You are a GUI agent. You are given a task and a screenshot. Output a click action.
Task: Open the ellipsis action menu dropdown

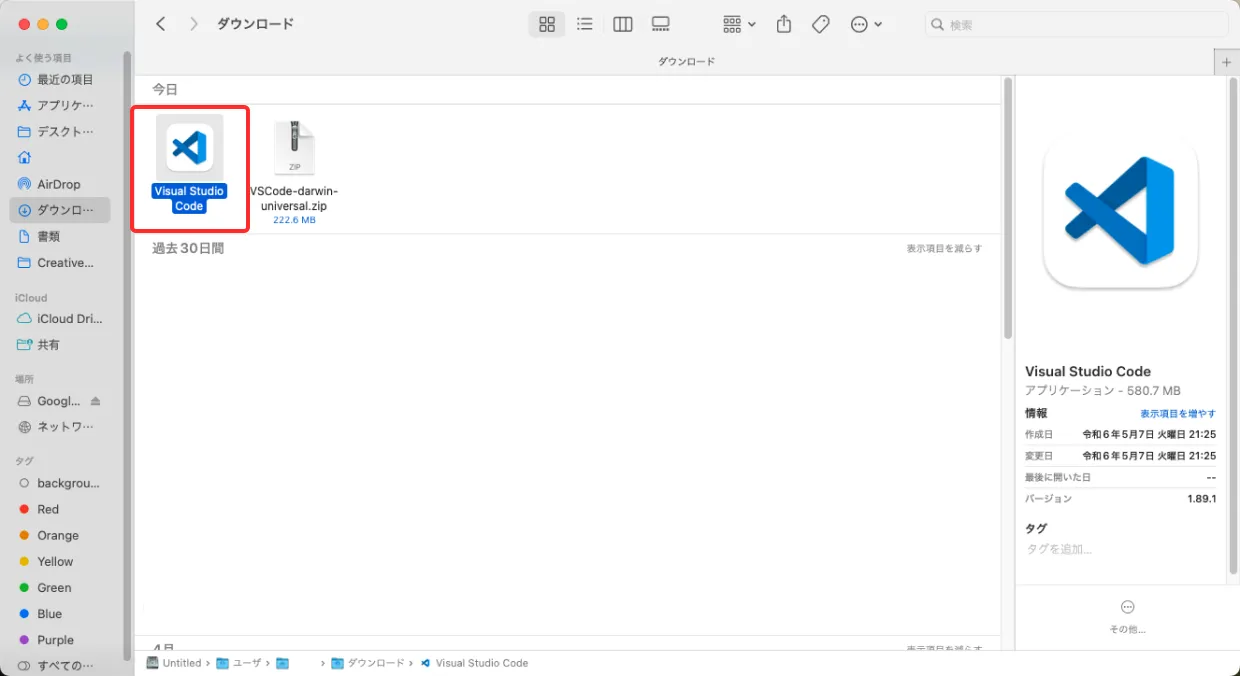point(866,24)
